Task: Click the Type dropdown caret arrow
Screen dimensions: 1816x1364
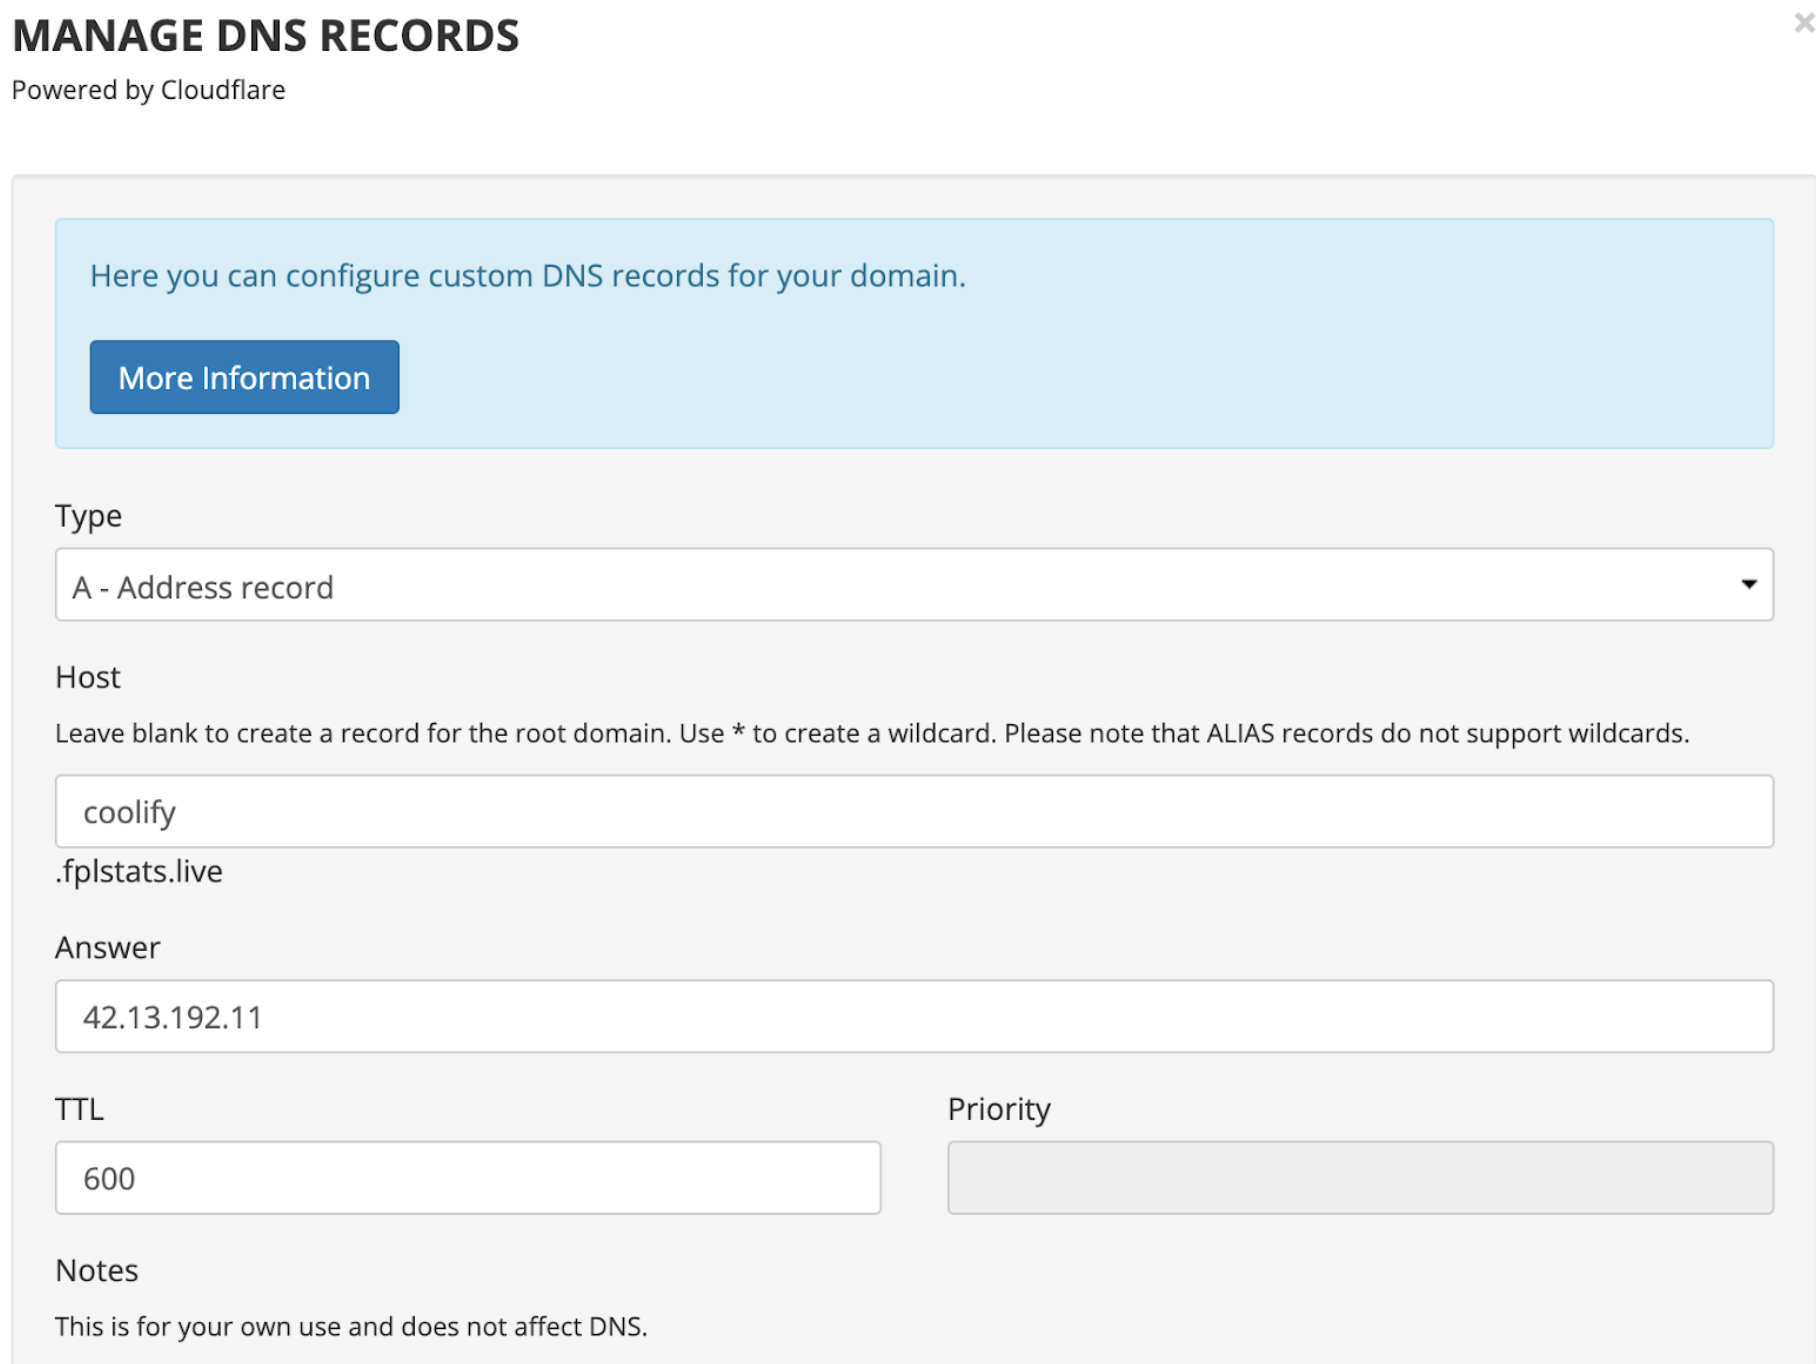Action: pos(1748,585)
